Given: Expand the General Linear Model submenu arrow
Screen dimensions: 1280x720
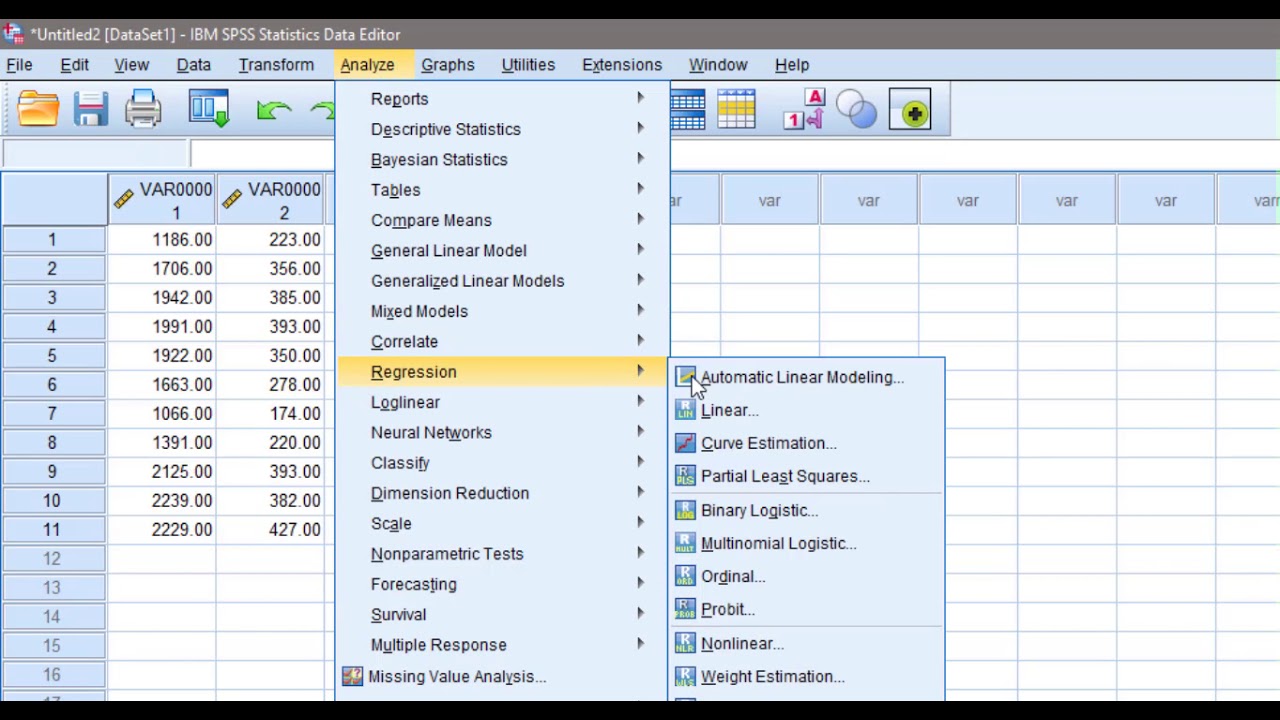Looking at the screenshot, I should click(641, 249).
